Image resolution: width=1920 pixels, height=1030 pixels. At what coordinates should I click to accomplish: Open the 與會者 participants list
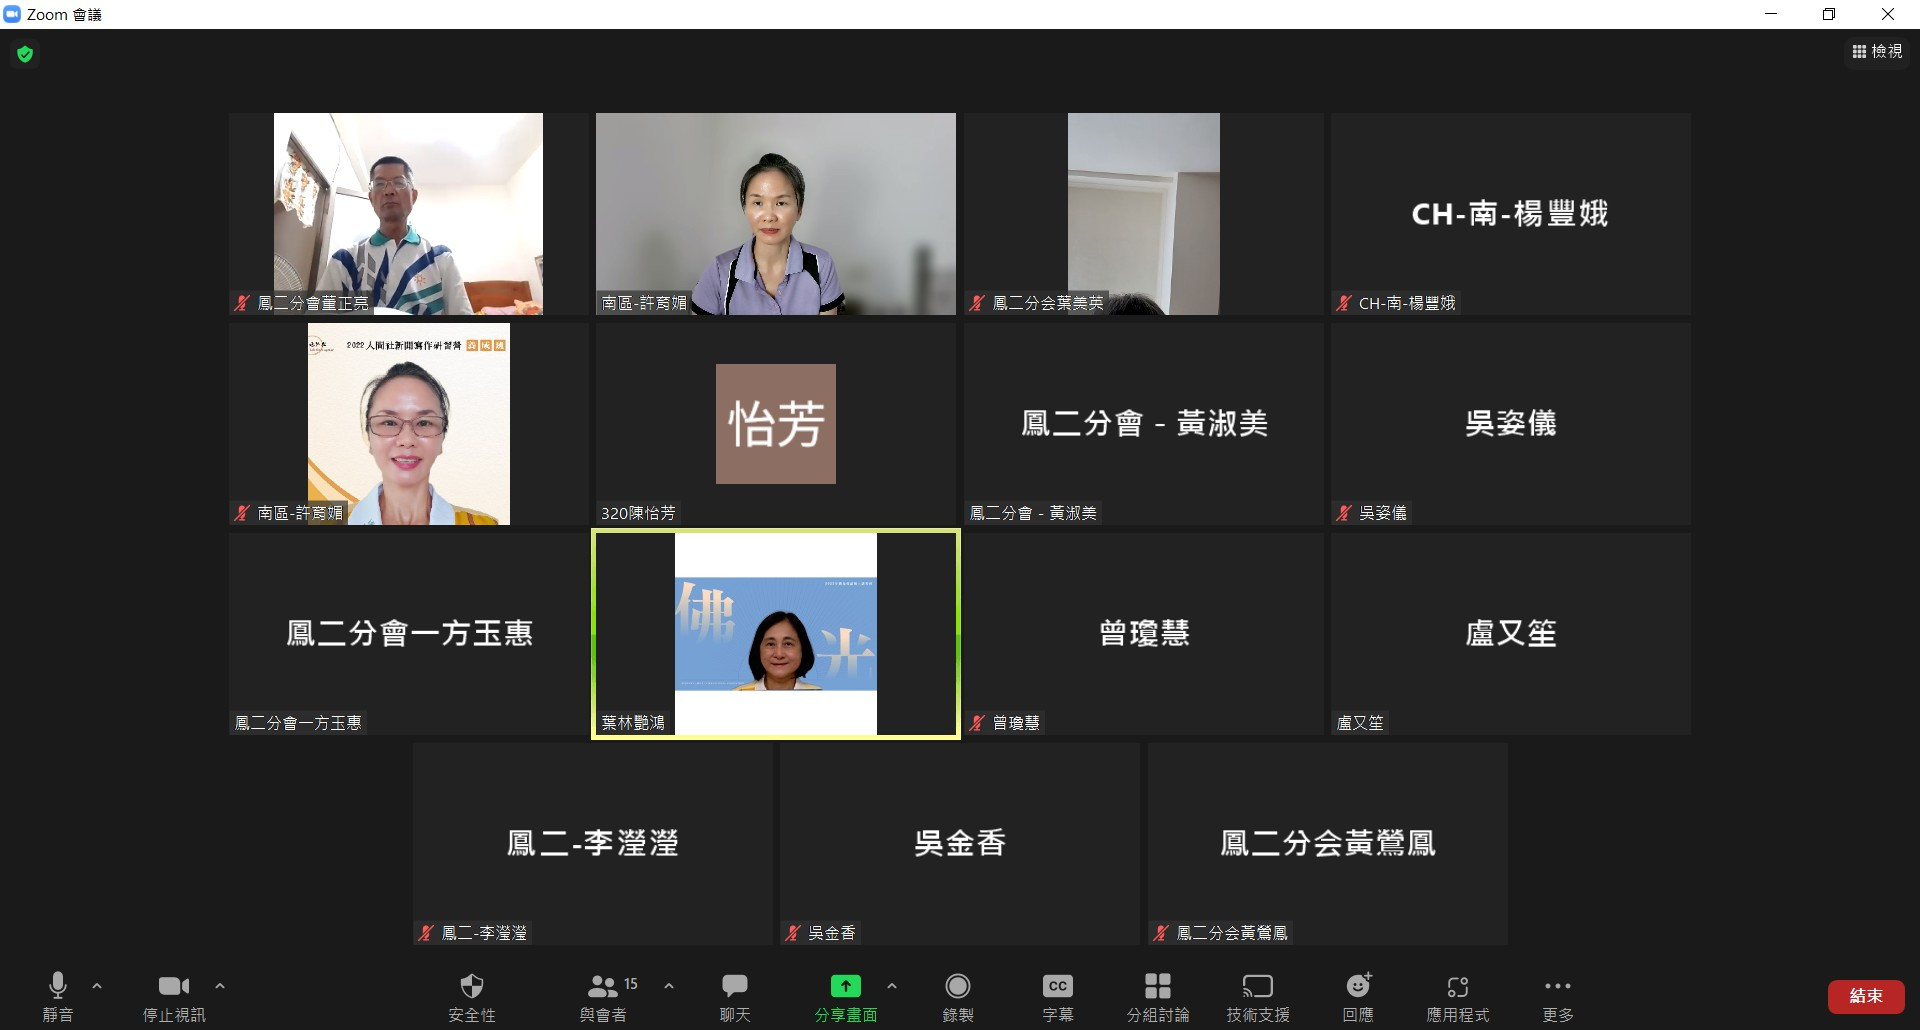[603, 987]
